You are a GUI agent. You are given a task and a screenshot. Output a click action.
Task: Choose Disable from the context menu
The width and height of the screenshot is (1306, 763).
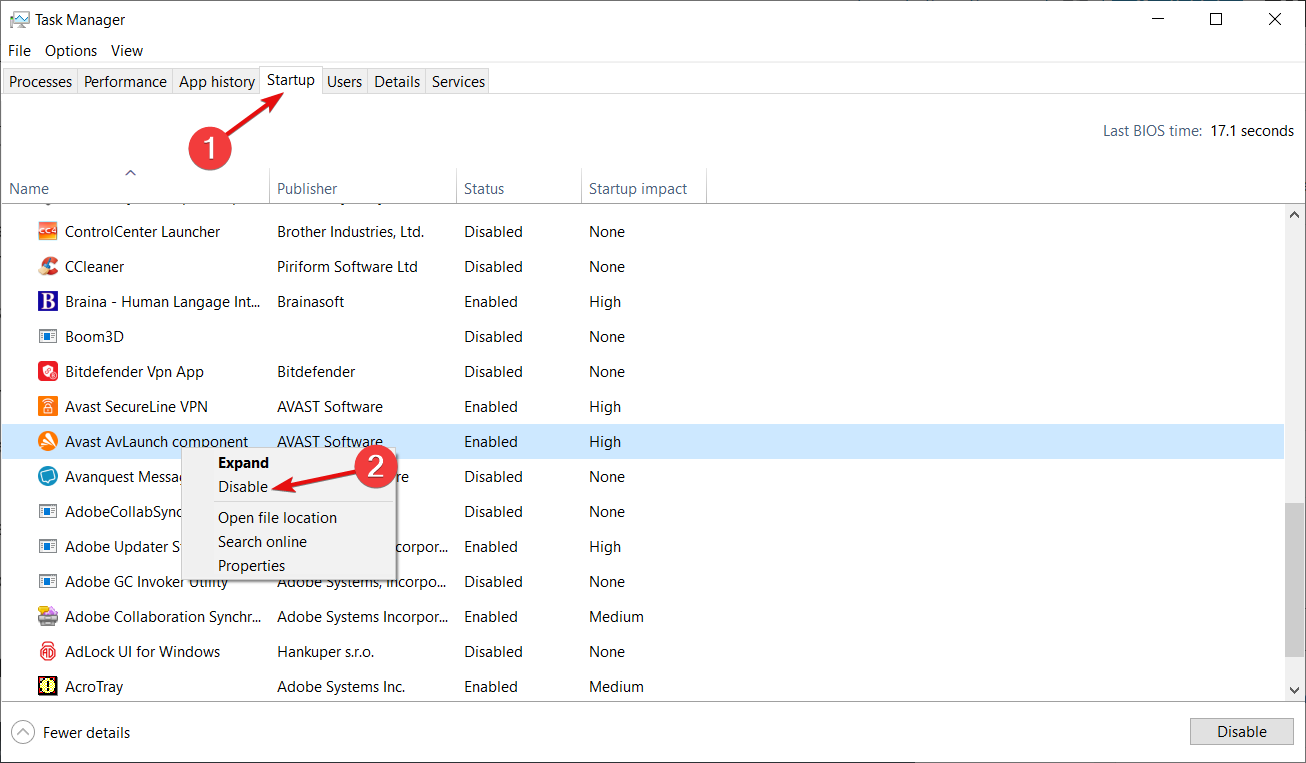(x=243, y=487)
